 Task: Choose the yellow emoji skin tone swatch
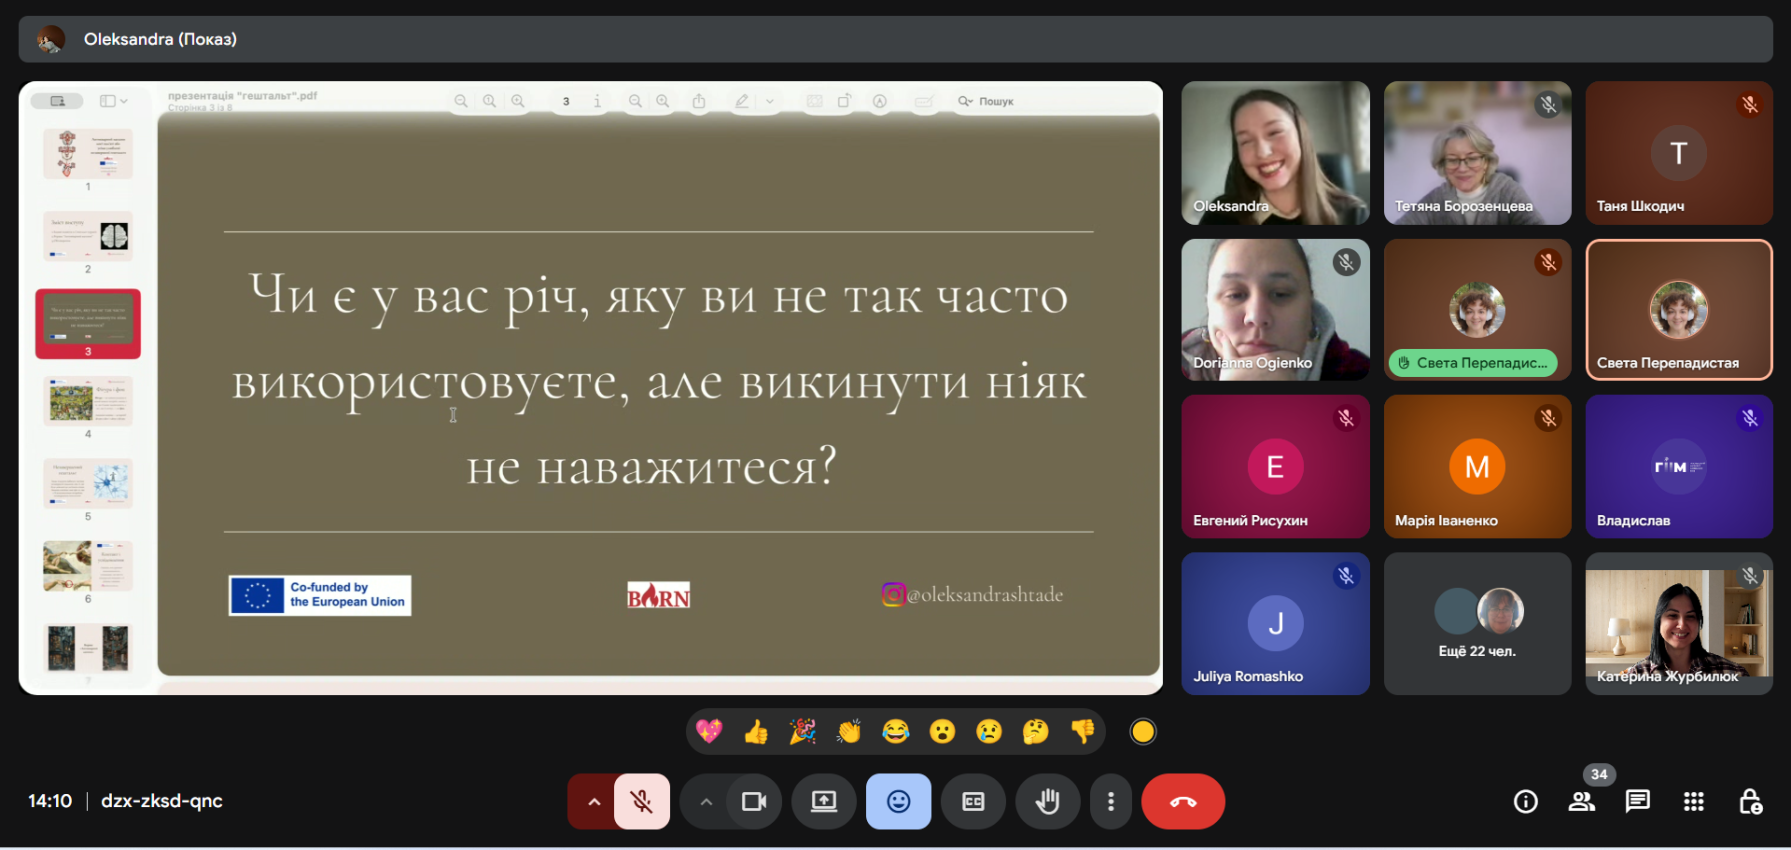pyautogui.click(x=1142, y=732)
